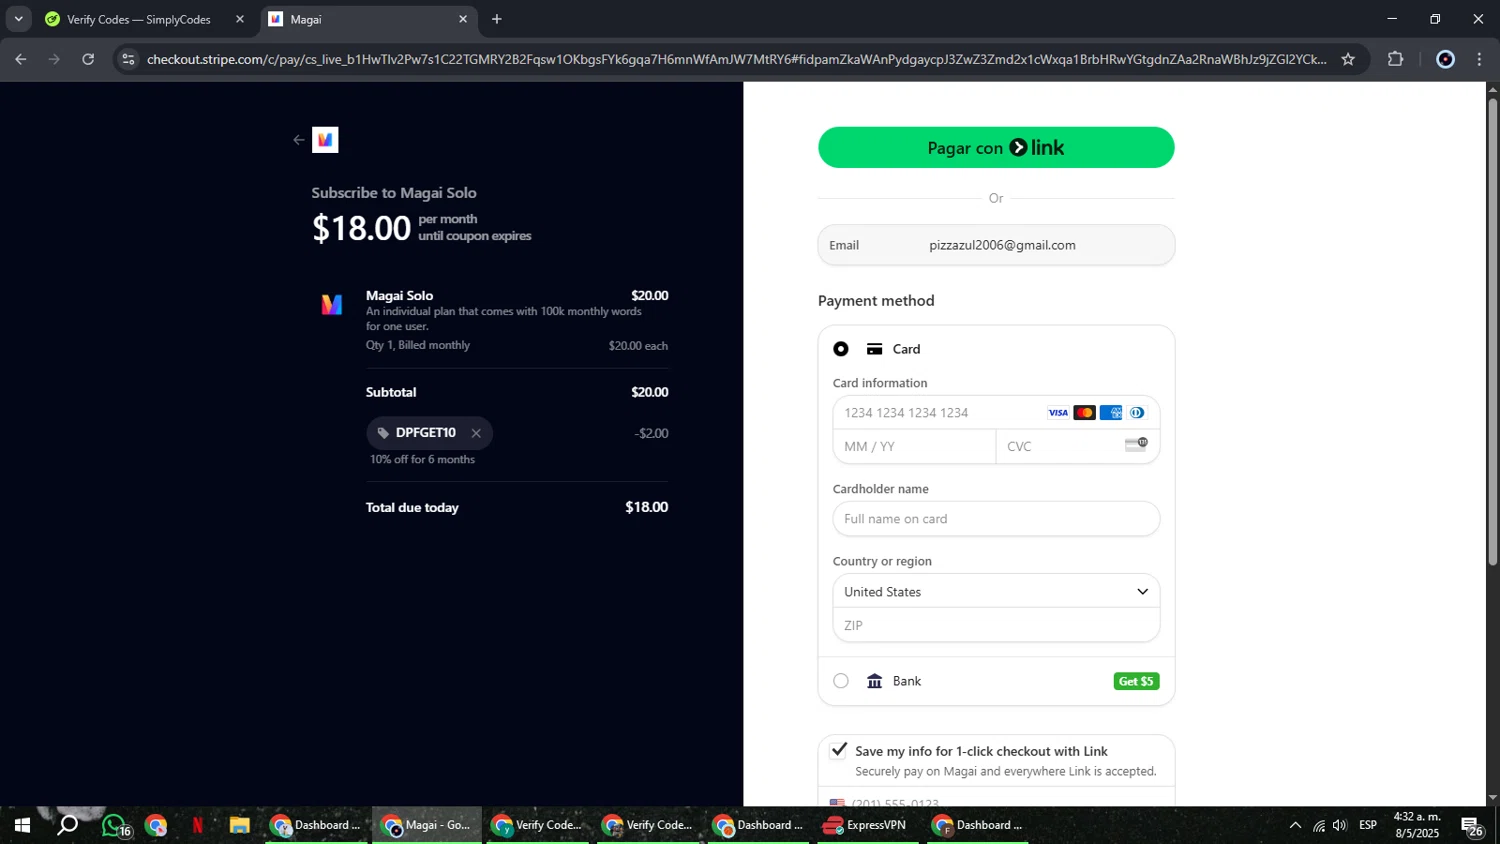Select the Bank payment radio button

coord(841,681)
